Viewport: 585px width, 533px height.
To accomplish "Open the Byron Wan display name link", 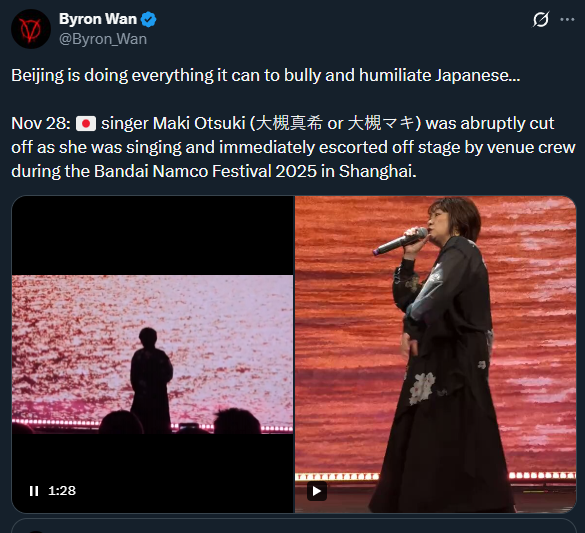I will coord(98,19).
